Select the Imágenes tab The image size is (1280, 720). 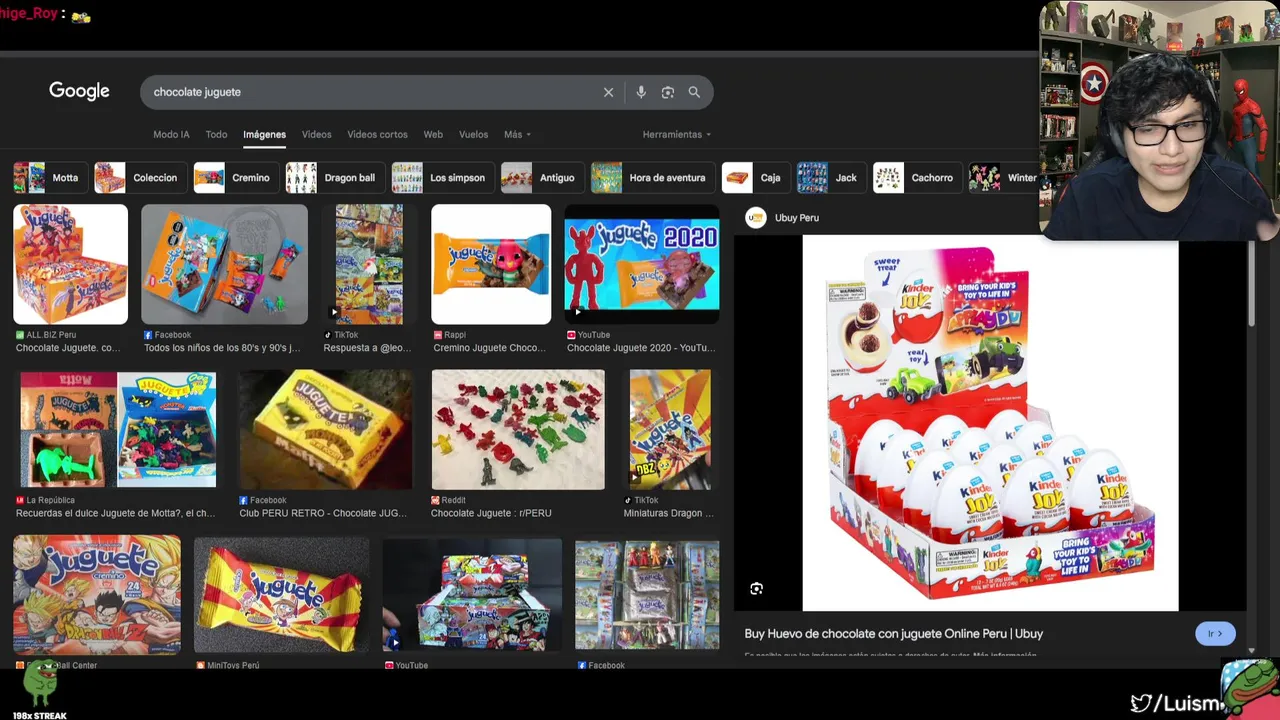[x=264, y=134]
